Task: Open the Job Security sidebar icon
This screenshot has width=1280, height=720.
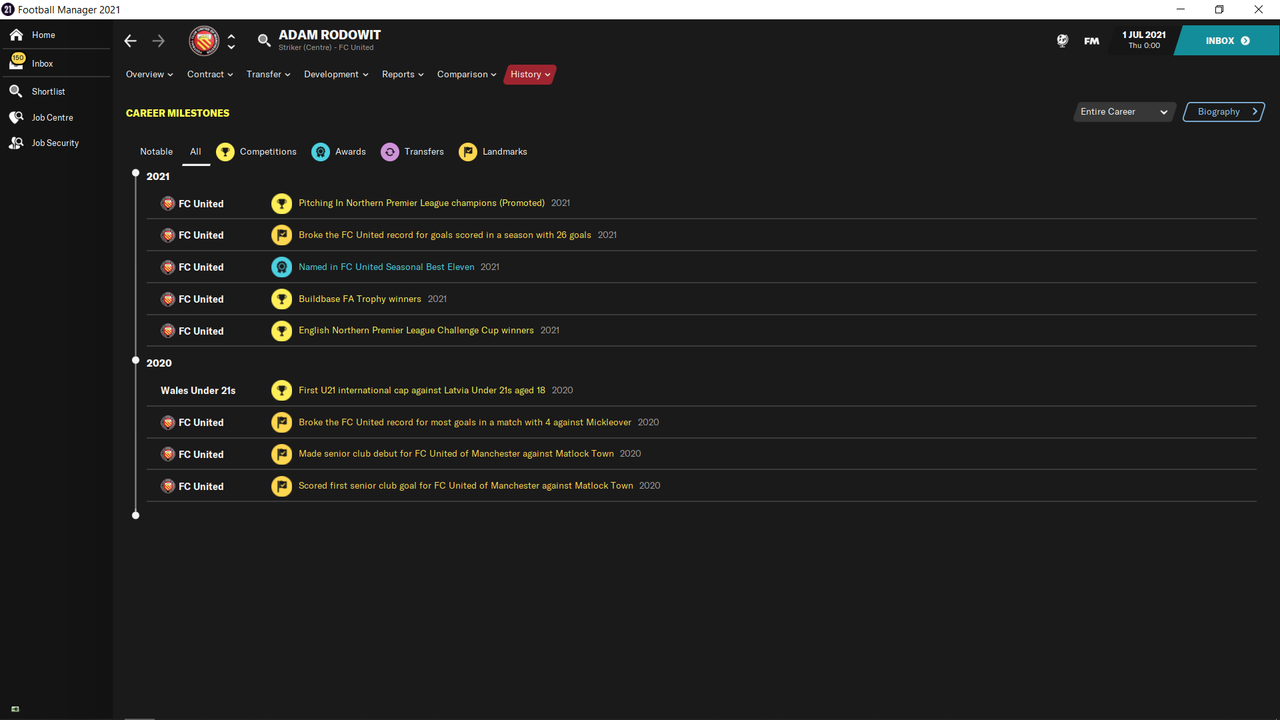Action: coord(16,143)
